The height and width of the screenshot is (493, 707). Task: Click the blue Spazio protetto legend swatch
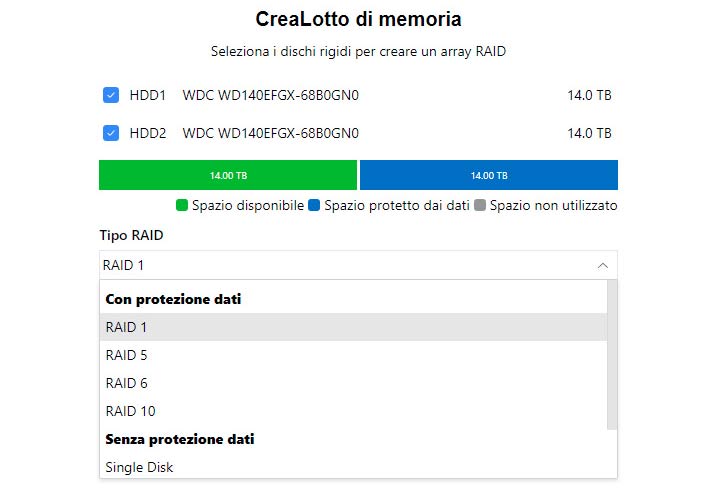click(314, 206)
